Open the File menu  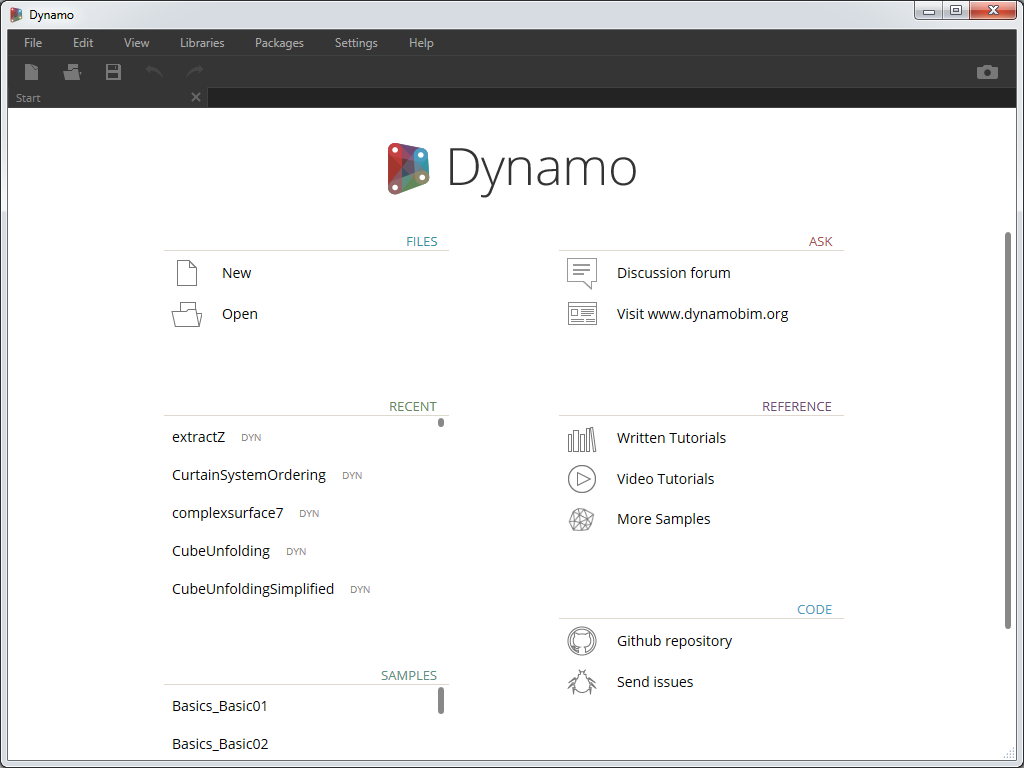pos(33,42)
